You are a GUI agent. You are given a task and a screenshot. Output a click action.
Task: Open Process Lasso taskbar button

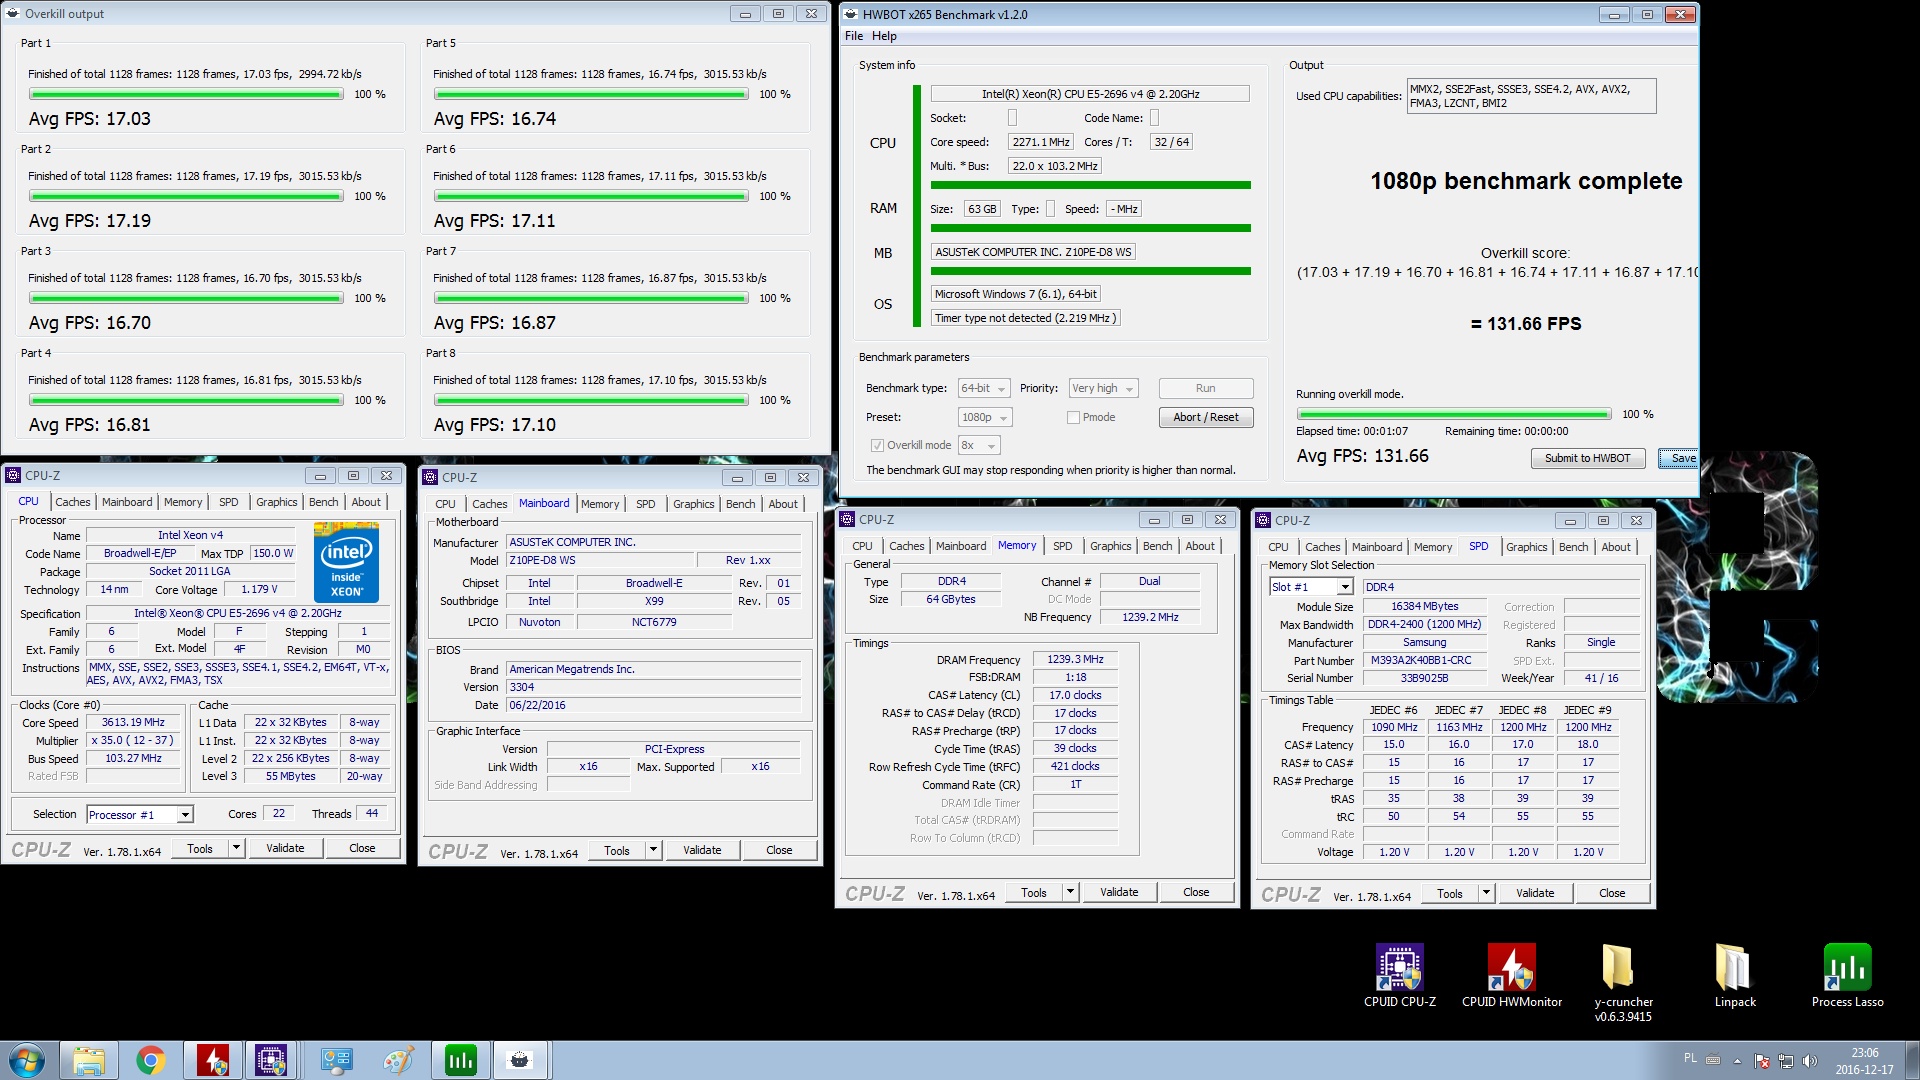[460, 1060]
